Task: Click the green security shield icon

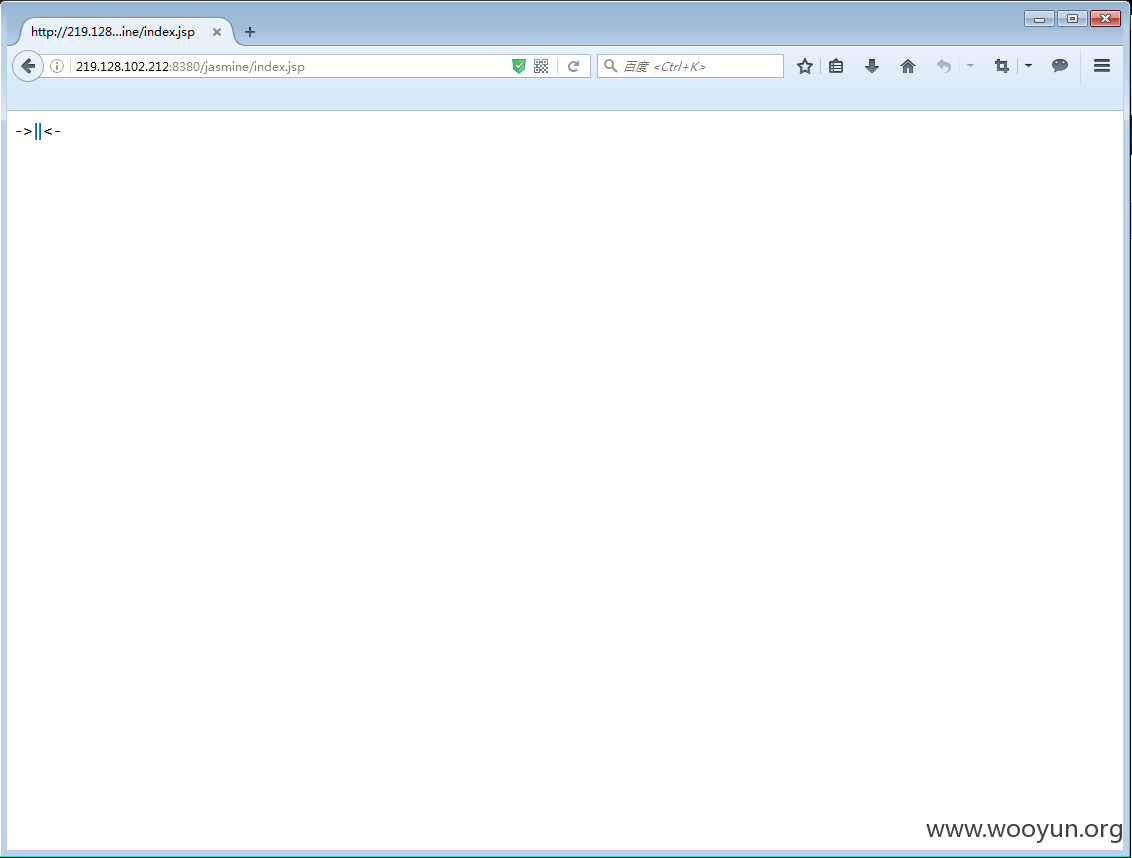Action: [518, 66]
